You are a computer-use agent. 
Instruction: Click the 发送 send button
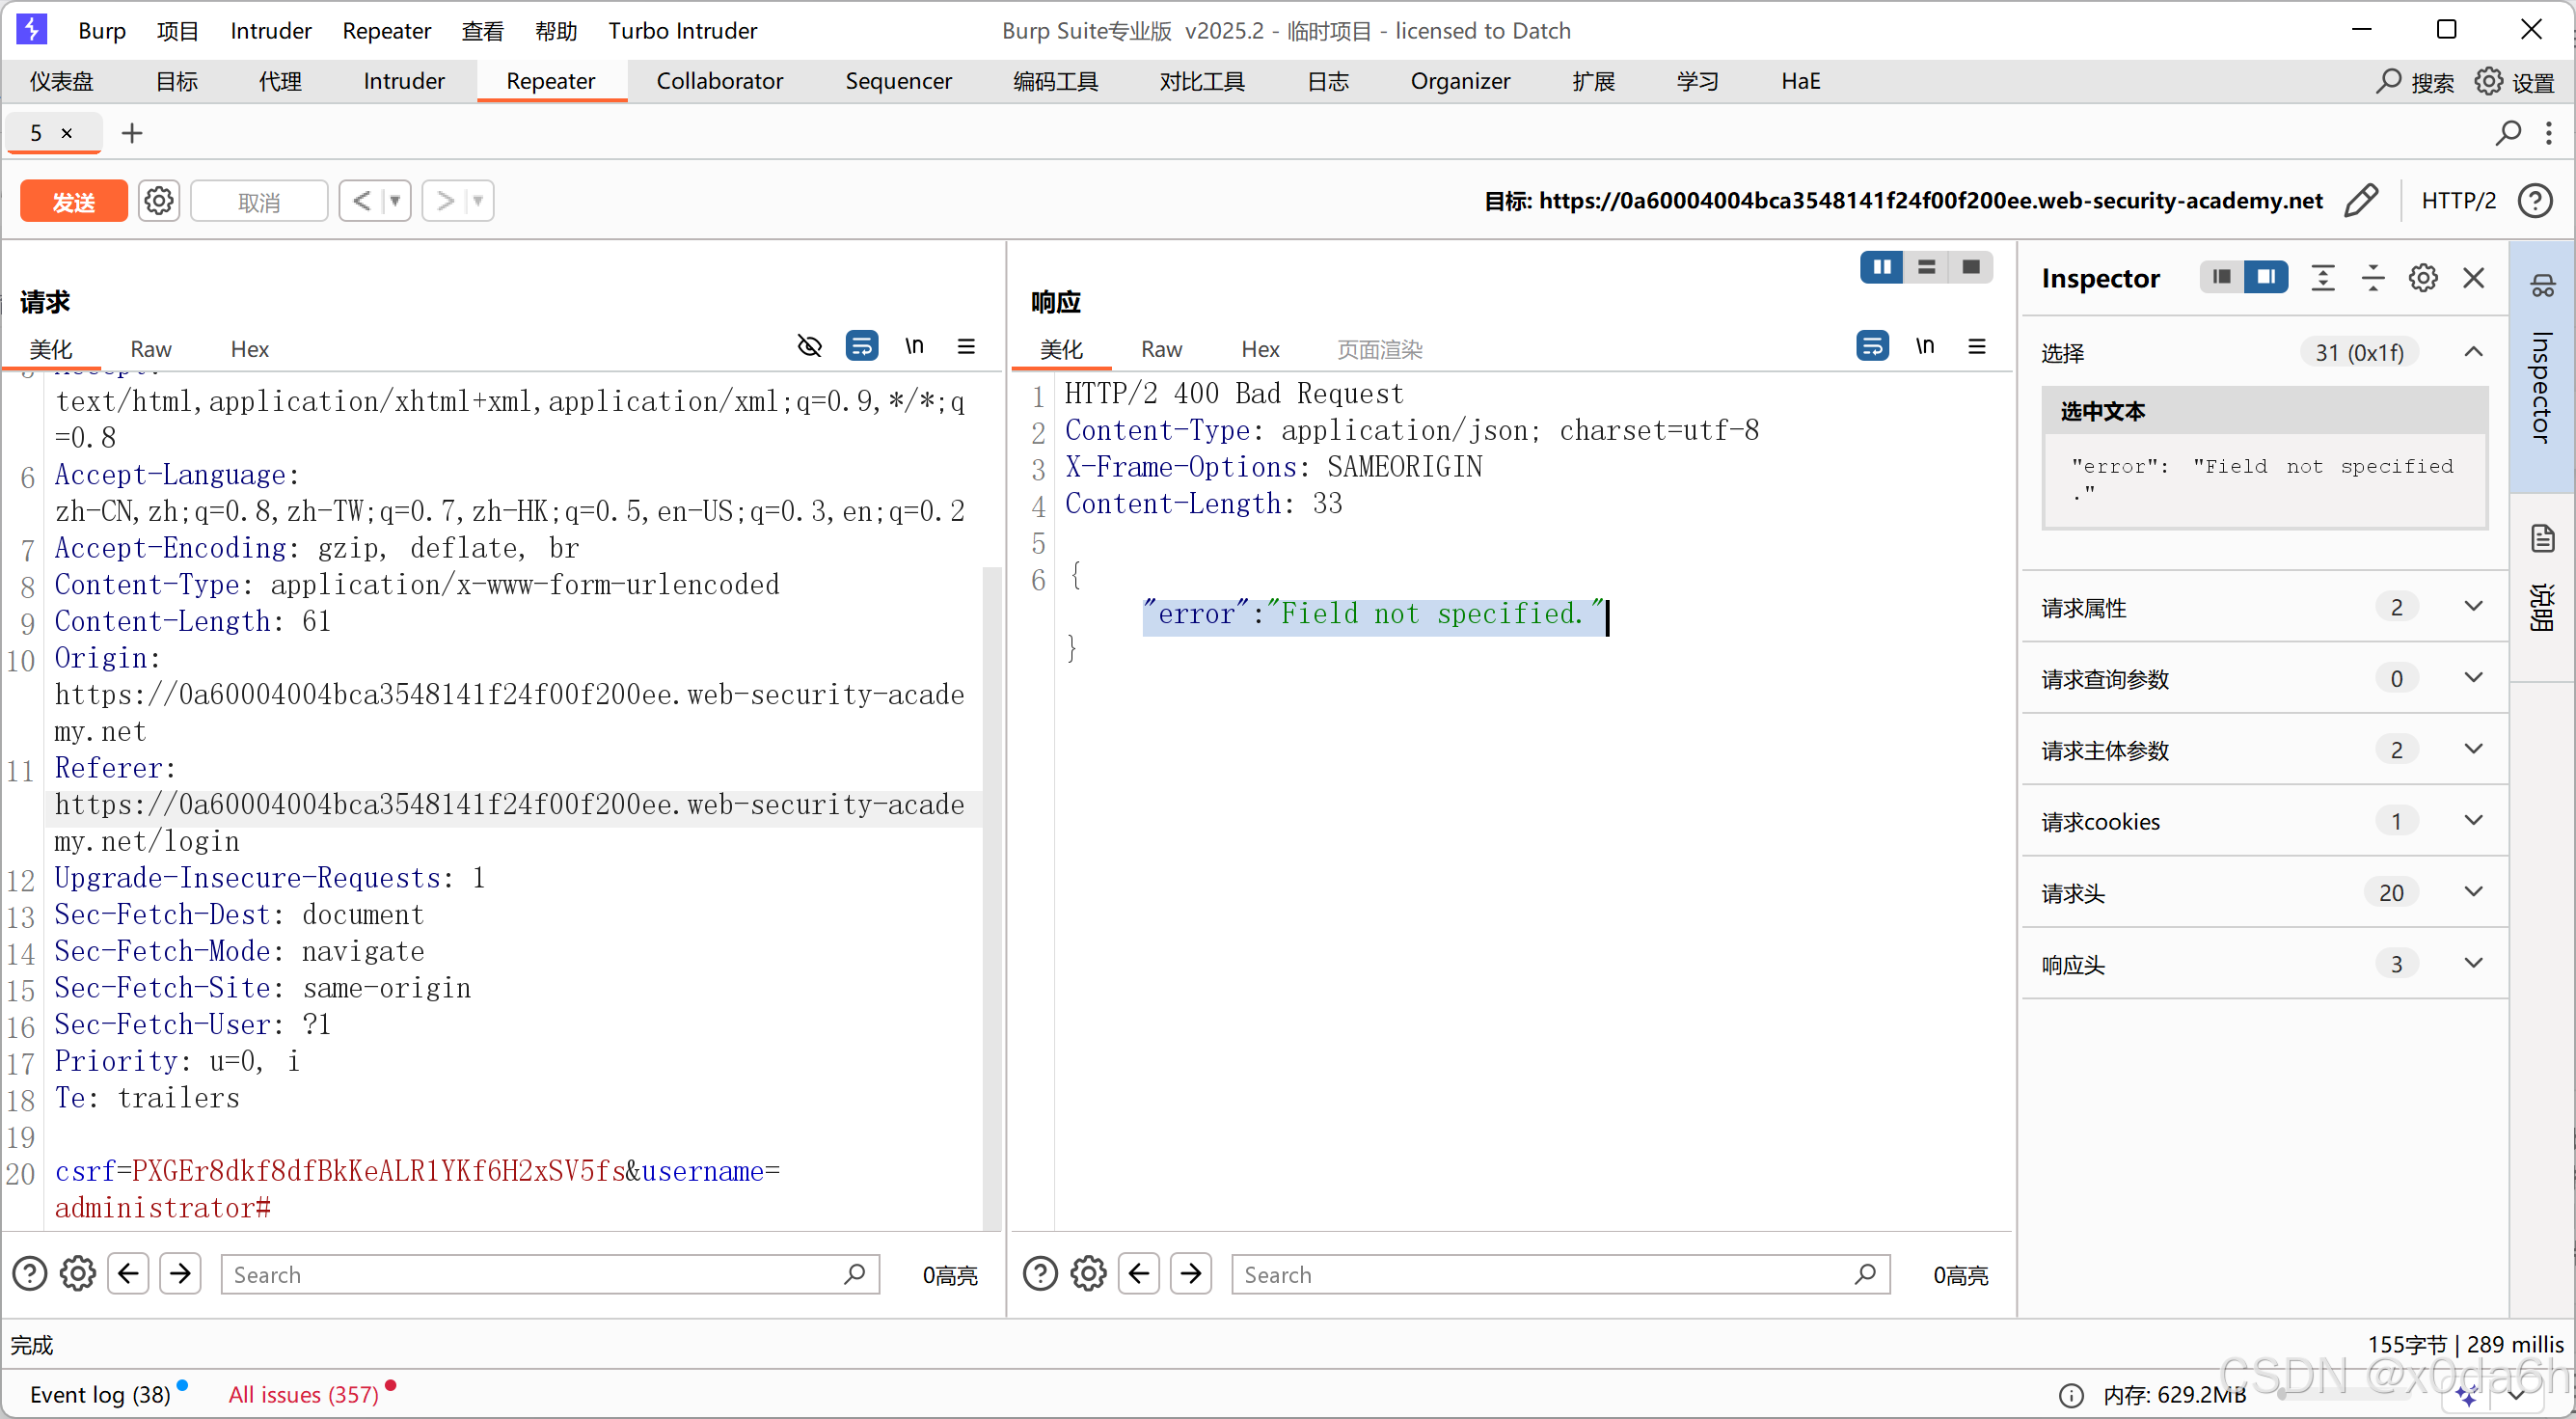pyautogui.click(x=73, y=200)
